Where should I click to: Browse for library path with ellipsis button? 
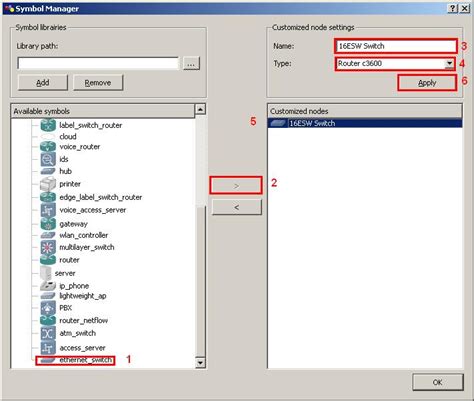tap(191, 63)
